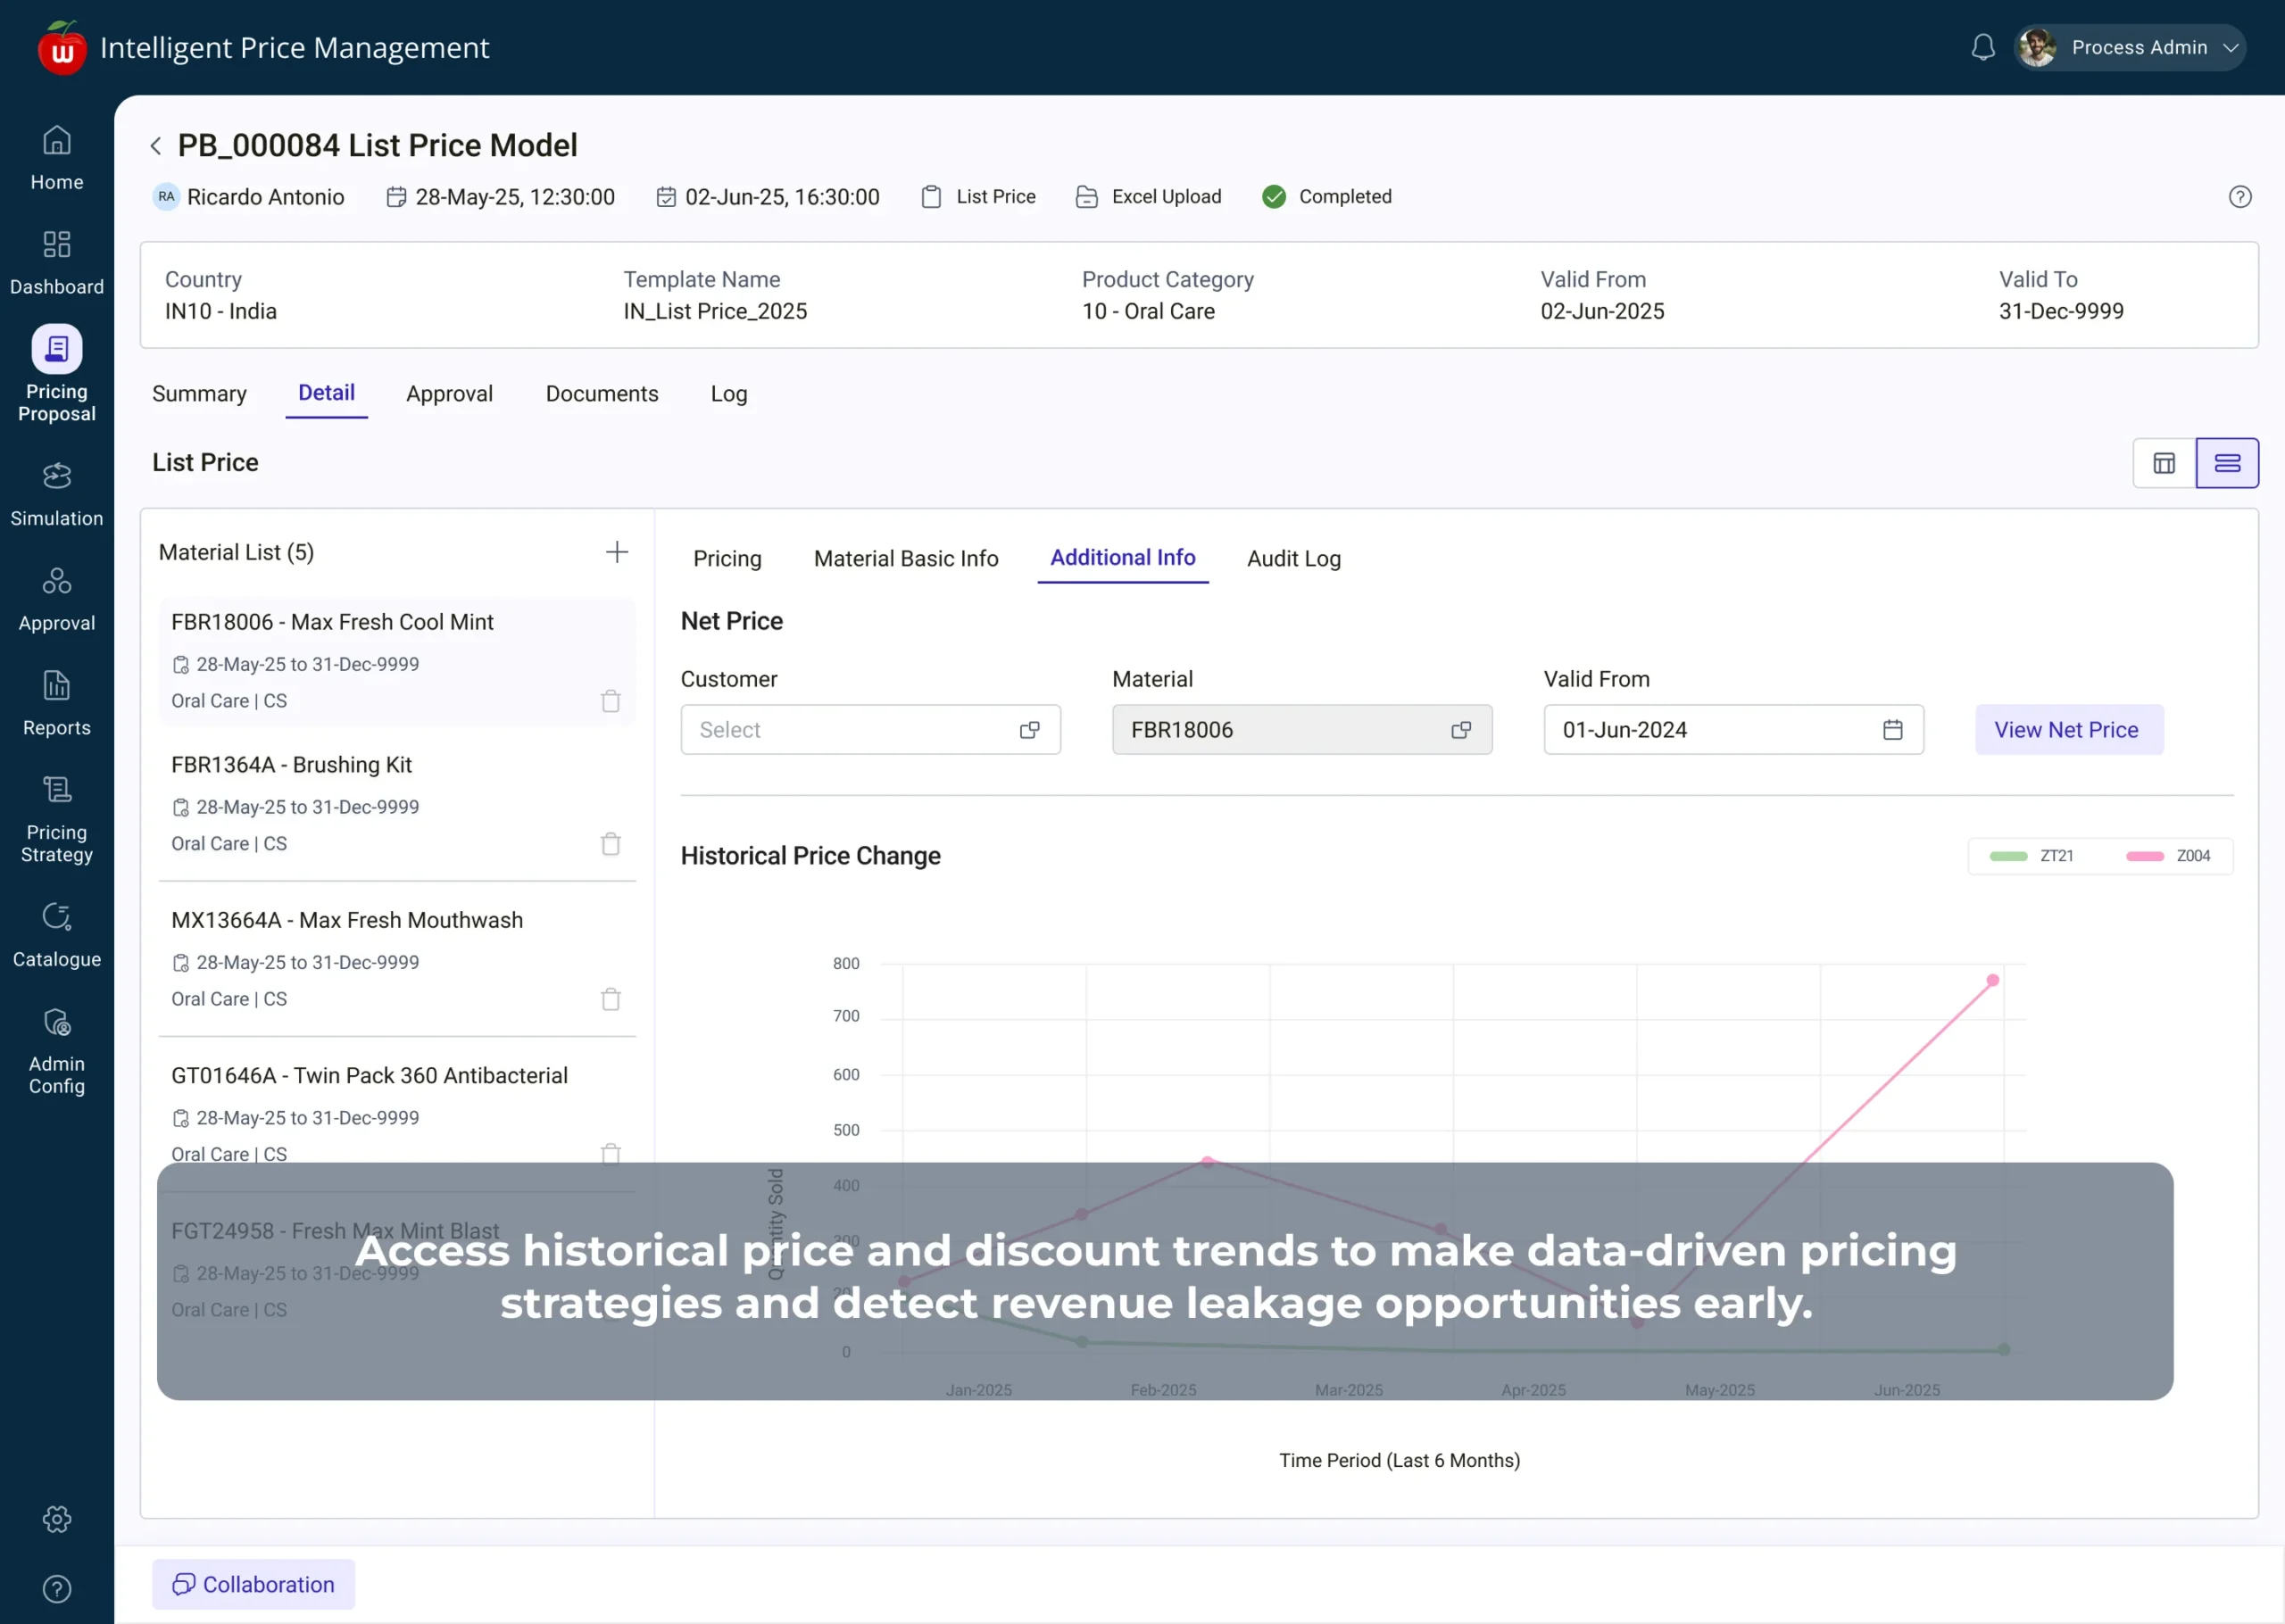Click the Material FBR18006 field
This screenshot has width=2285, height=1624.
1301,730
